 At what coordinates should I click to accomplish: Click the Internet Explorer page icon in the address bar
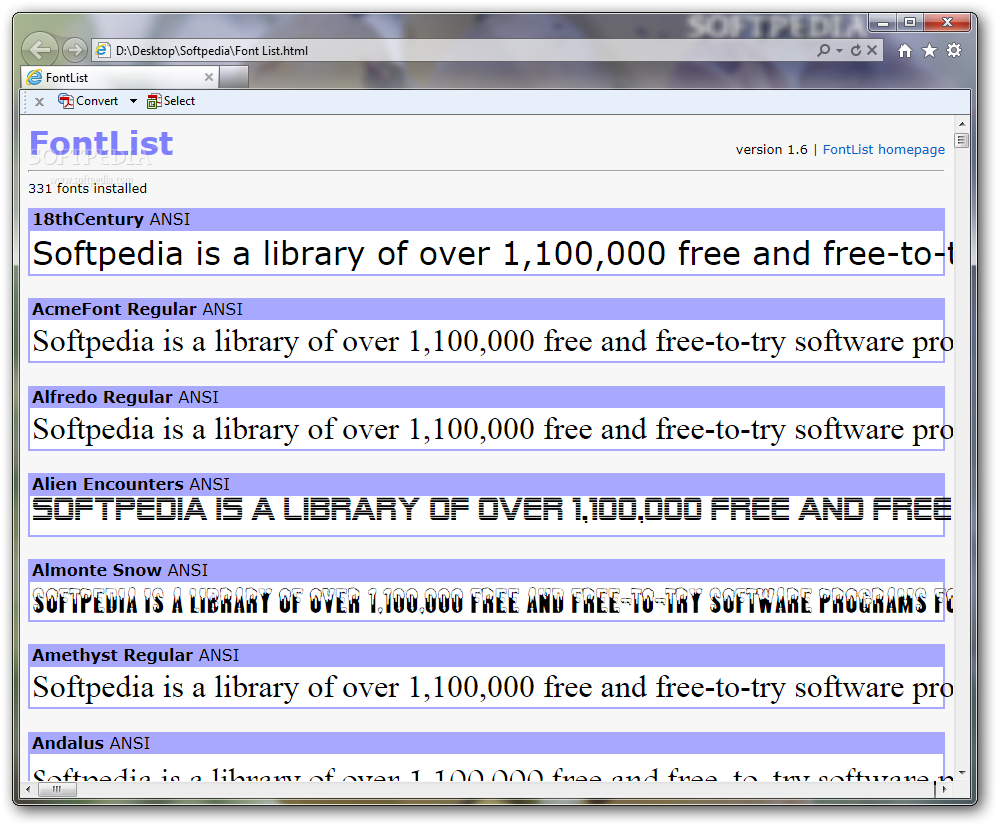click(x=102, y=50)
